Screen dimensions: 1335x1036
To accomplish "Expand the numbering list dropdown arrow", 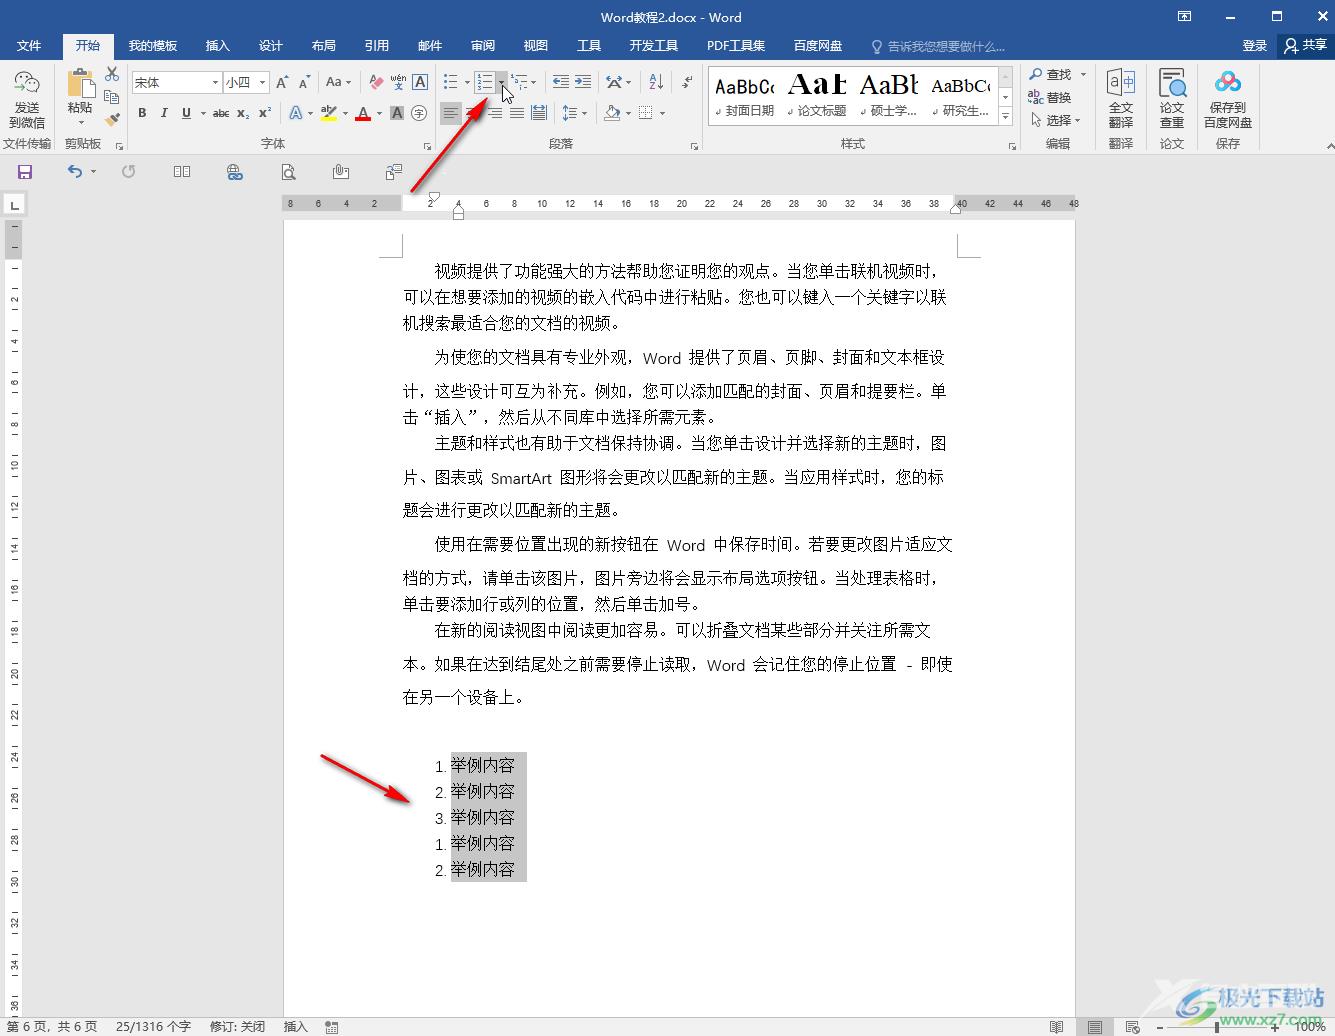I will [x=501, y=82].
